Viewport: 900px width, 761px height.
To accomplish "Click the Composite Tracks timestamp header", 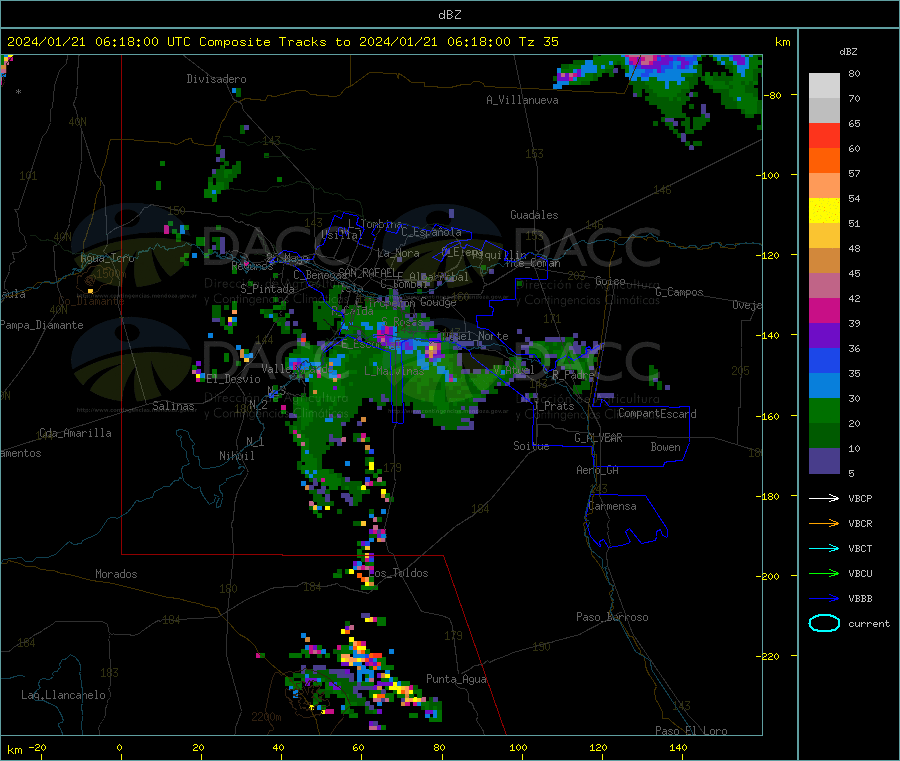I will [x=282, y=42].
